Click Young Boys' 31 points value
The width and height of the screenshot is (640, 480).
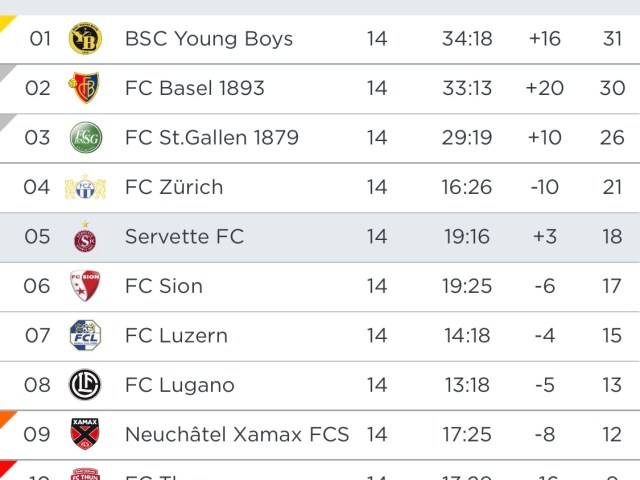(x=612, y=39)
